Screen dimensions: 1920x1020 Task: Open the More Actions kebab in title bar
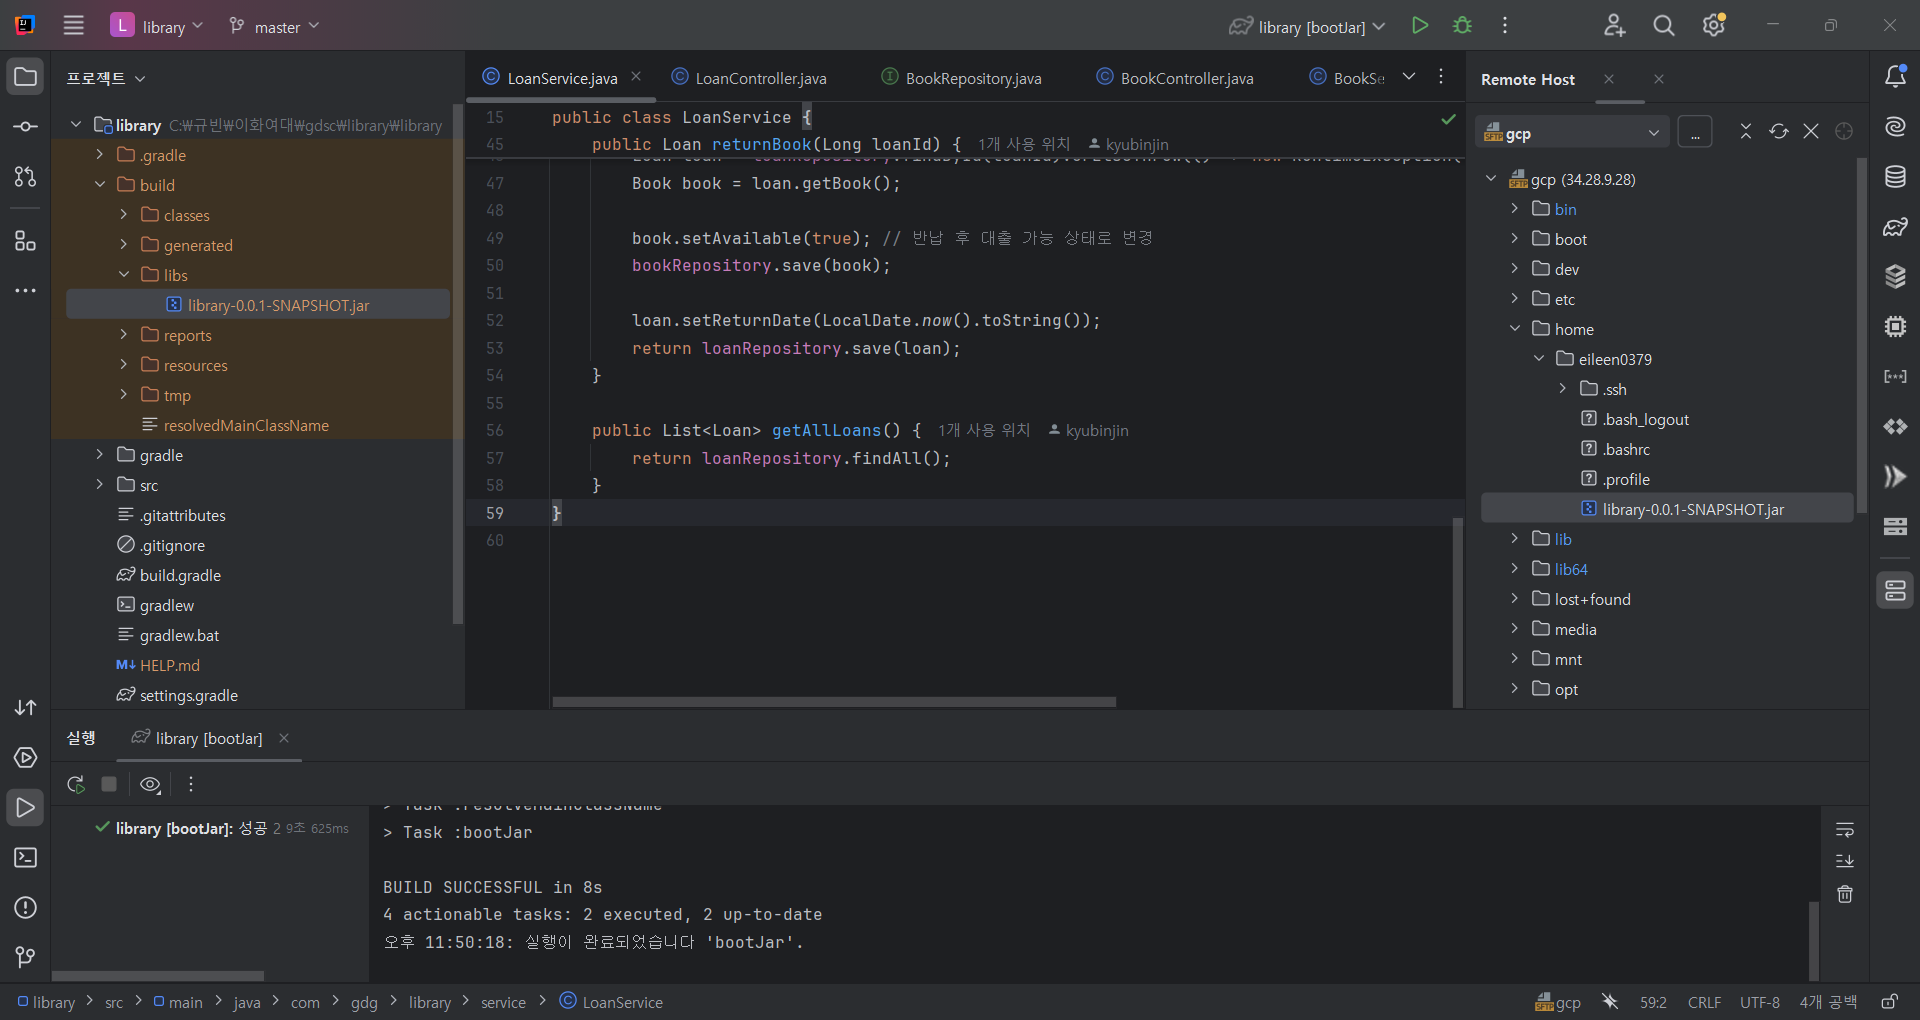click(x=1505, y=26)
